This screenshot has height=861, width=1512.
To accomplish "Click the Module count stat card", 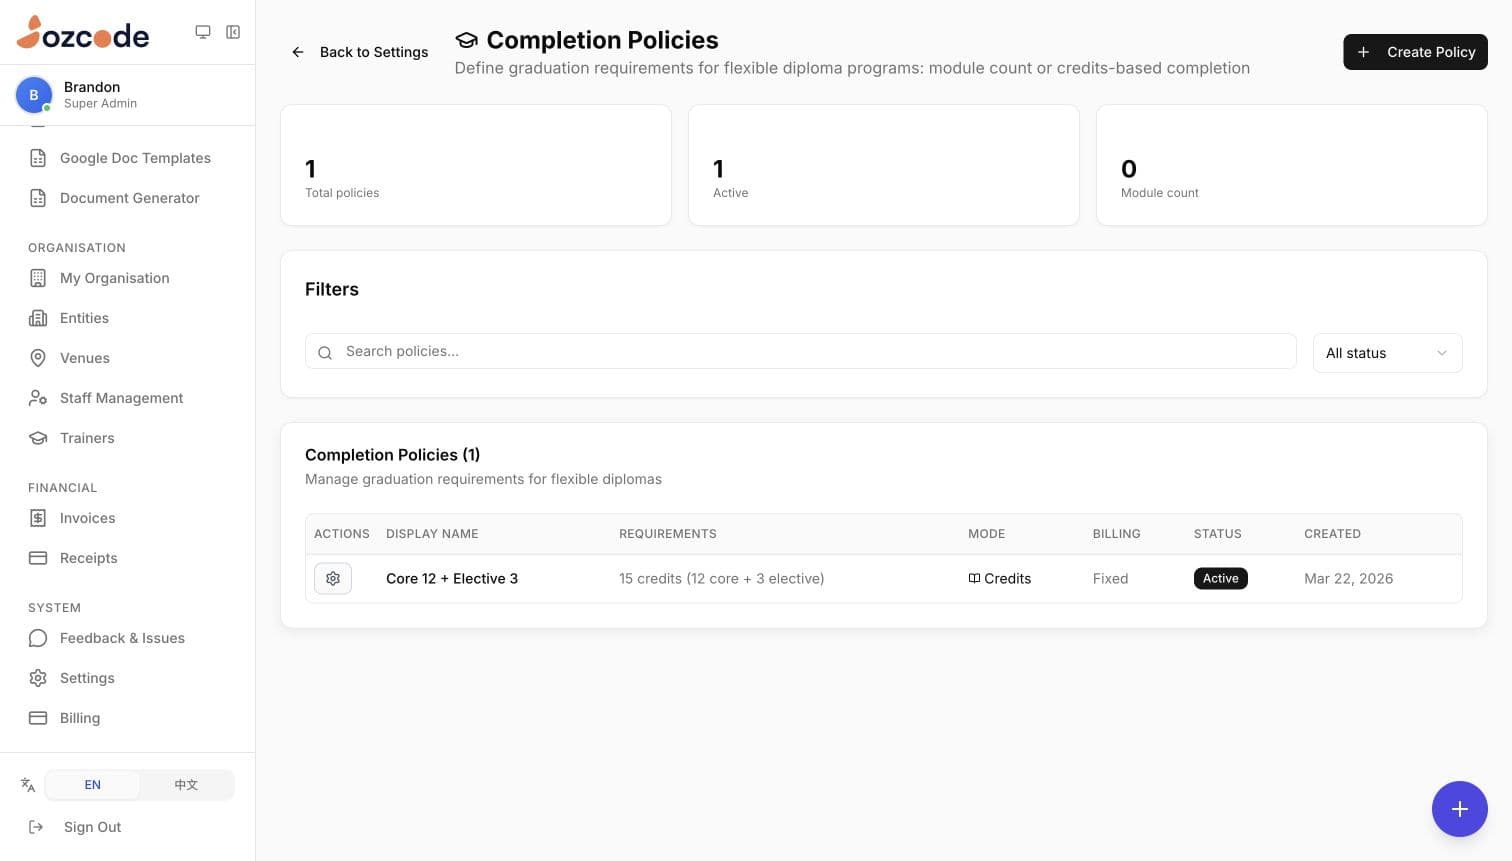I will (1291, 165).
